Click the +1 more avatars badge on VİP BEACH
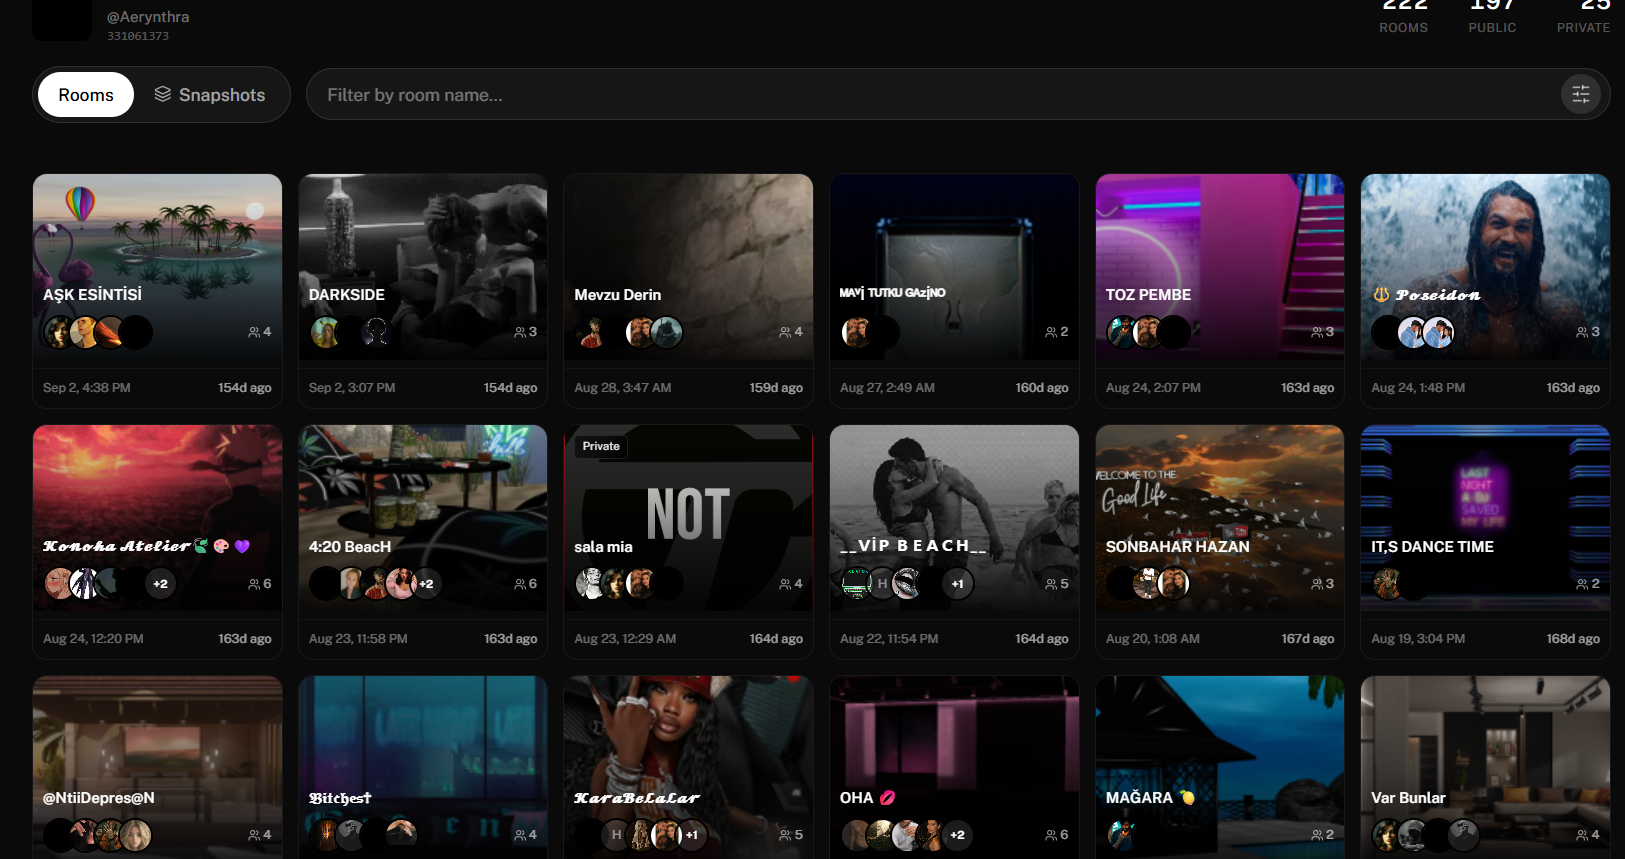Screen dimensions: 1625x859 [x=957, y=584]
